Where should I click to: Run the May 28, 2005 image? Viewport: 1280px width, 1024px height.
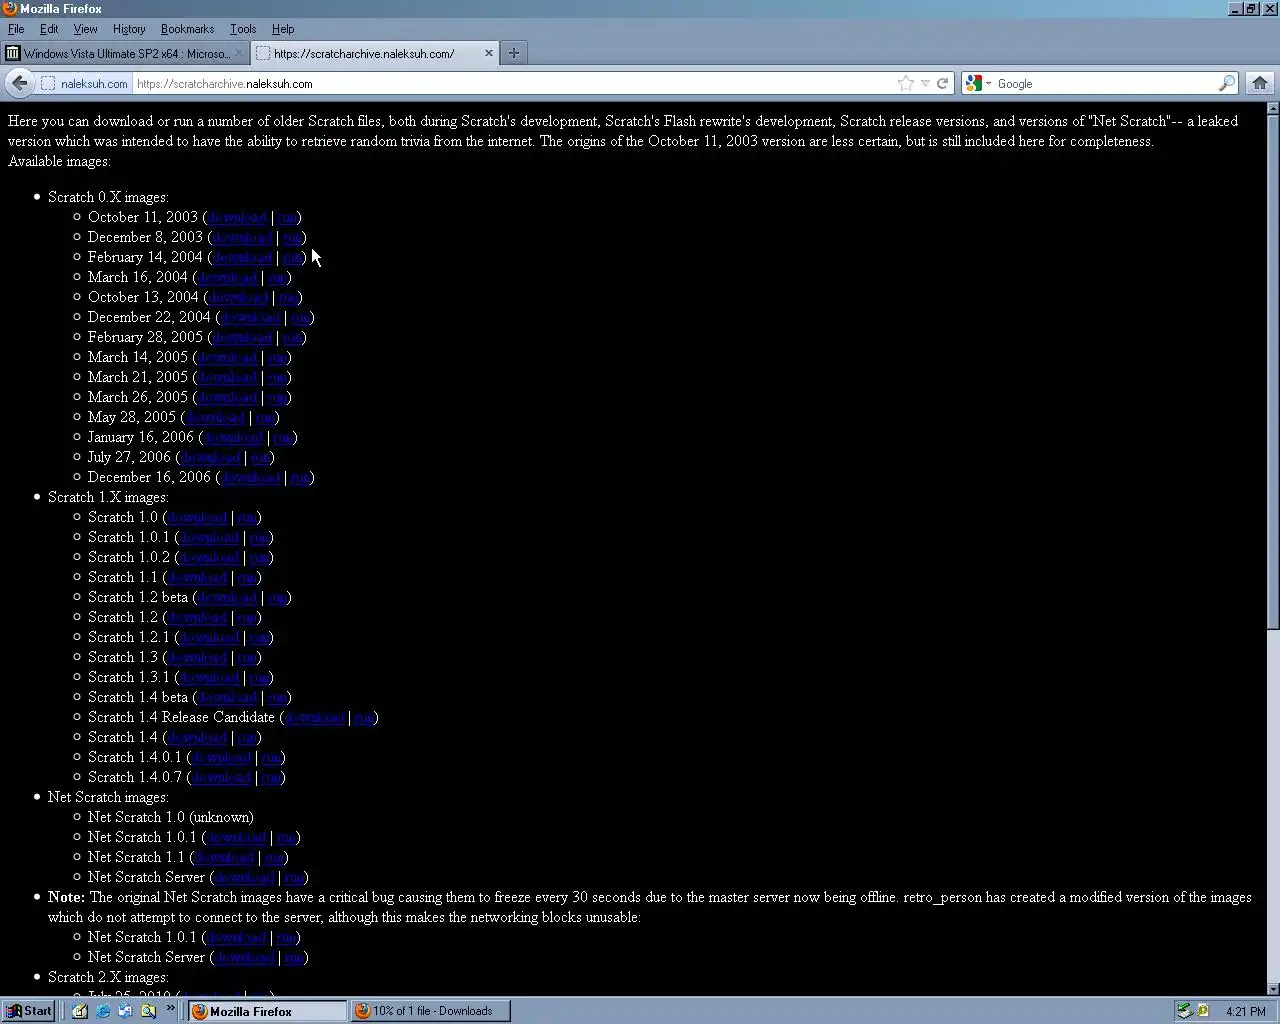pos(264,417)
